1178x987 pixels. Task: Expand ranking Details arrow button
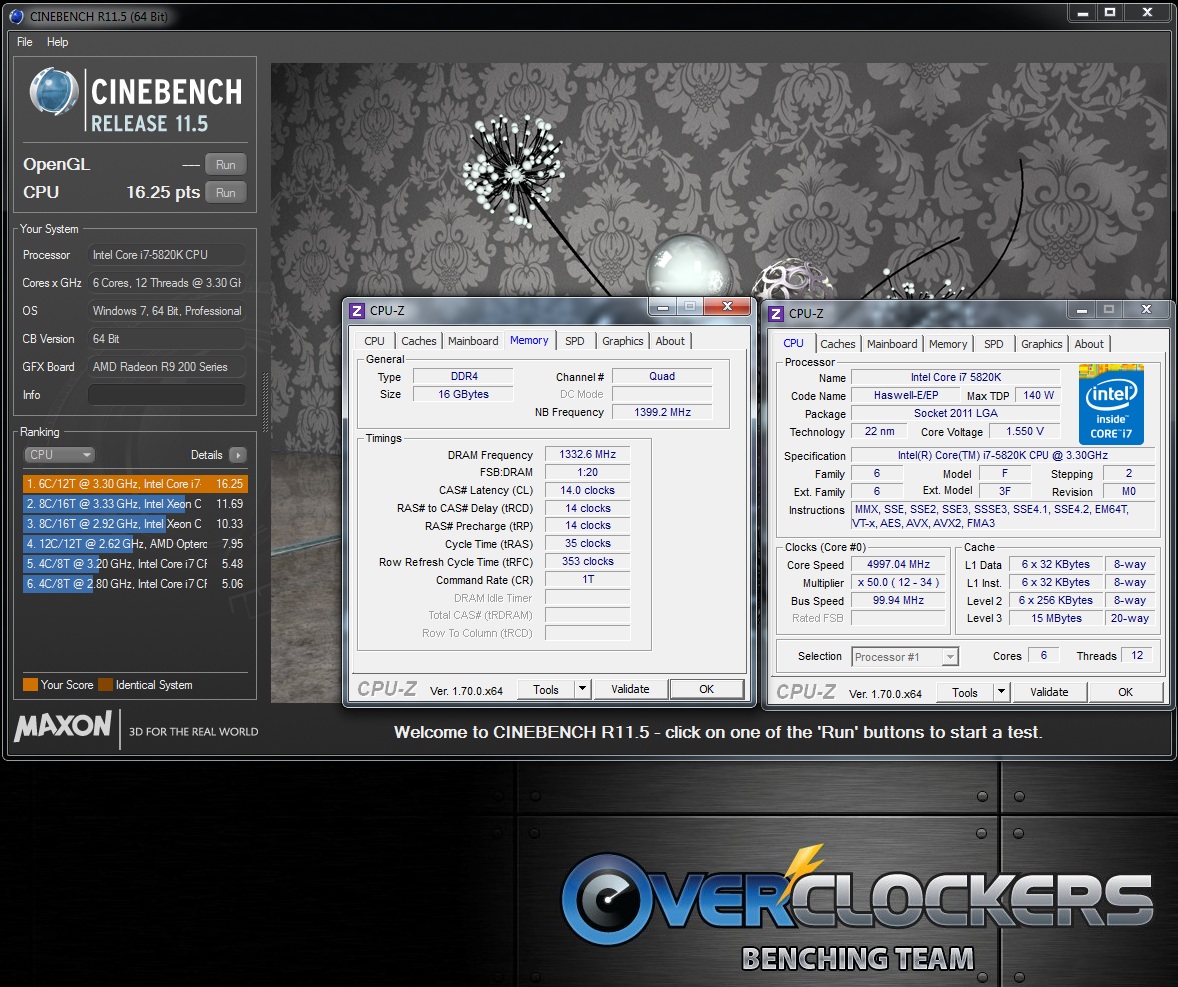coord(237,454)
